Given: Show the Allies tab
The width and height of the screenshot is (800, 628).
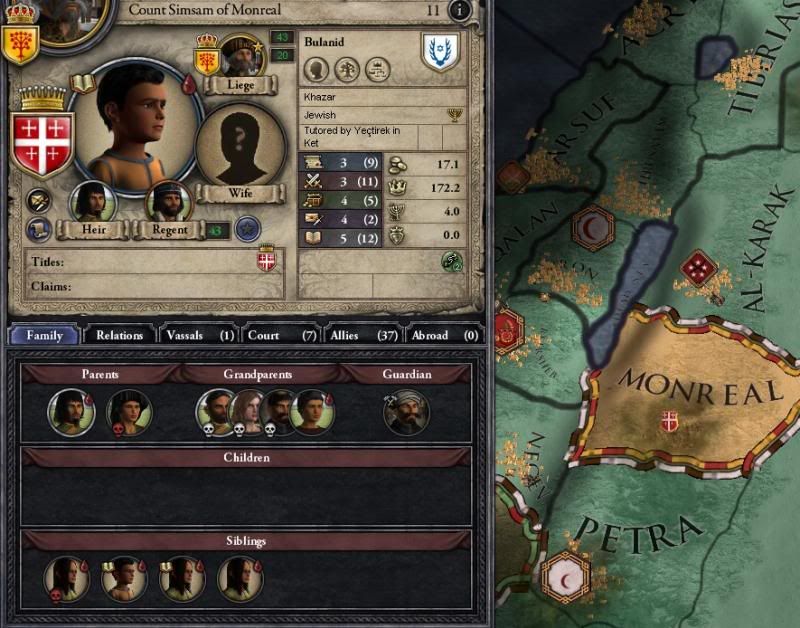Looking at the screenshot, I should click(363, 335).
